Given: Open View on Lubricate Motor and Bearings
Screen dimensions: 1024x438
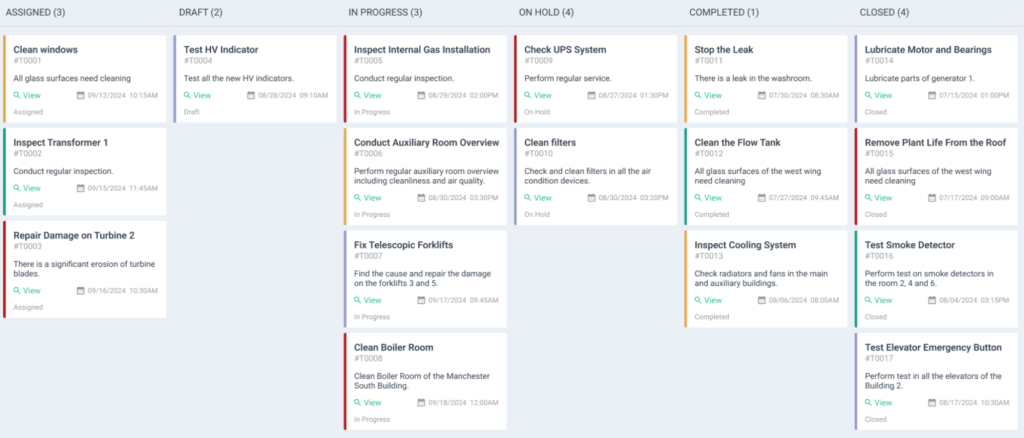Looking at the screenshot, I should 878,95.
